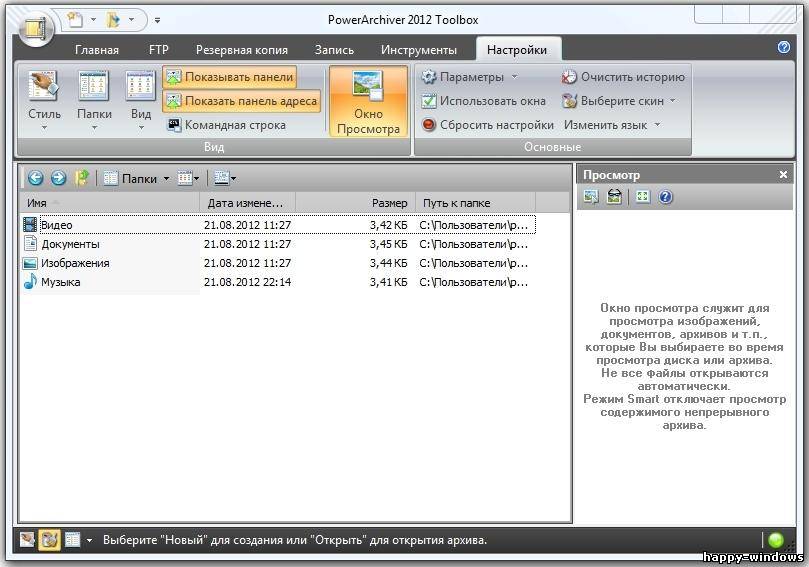Open the layout options dropdown in file toolbar
This screenshot has height=567, width=809.
click(x=225, y=179)
